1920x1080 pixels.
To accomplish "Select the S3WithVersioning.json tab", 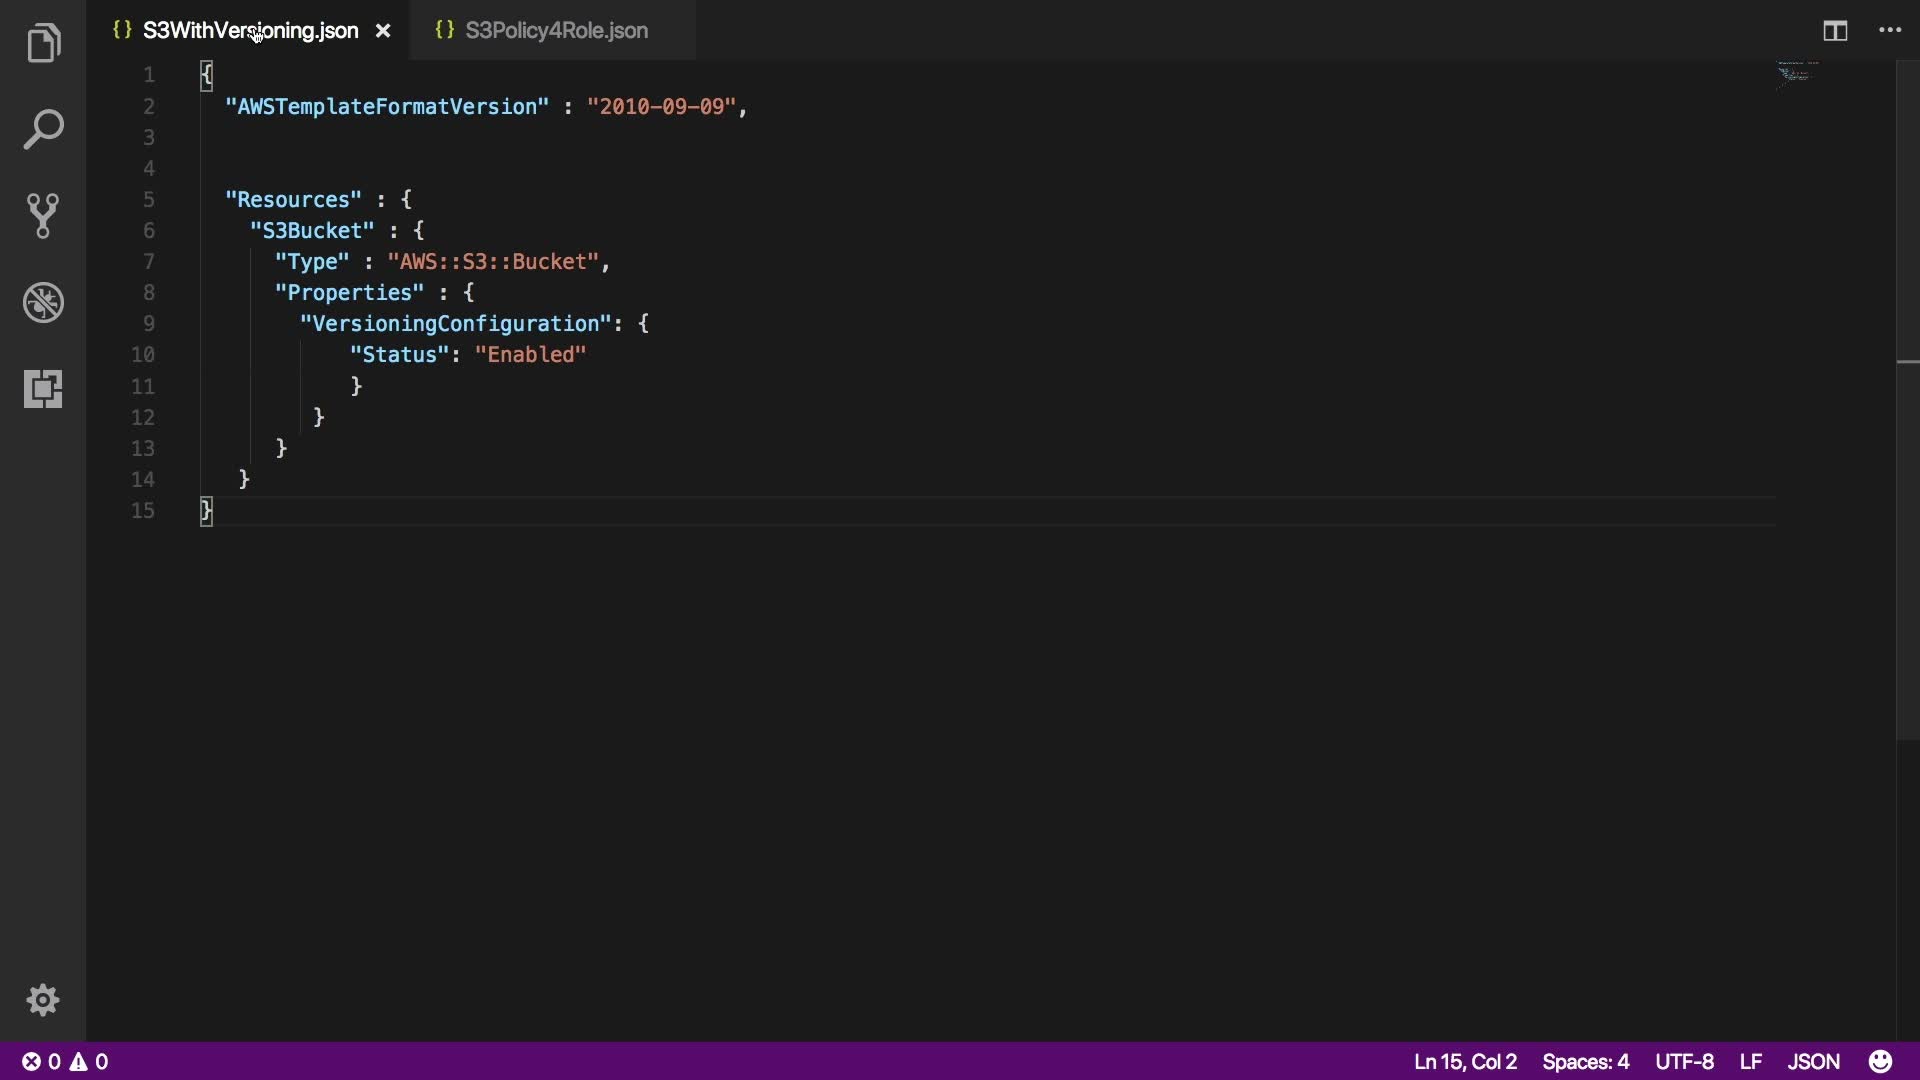I will 250,31.
